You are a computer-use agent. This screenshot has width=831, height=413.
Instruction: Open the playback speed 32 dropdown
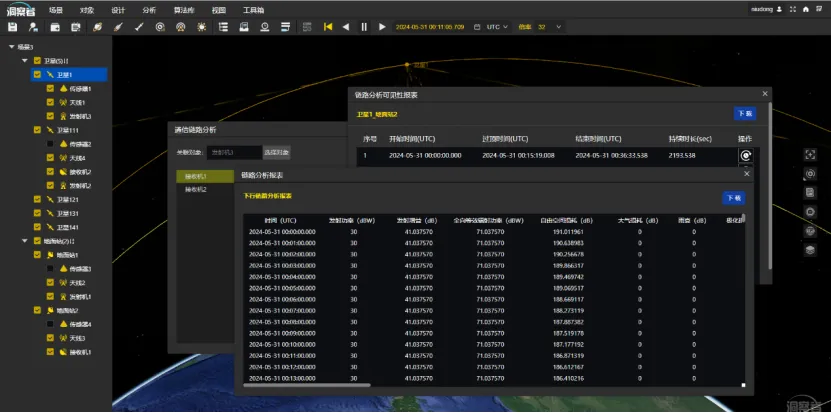point(548,27)
